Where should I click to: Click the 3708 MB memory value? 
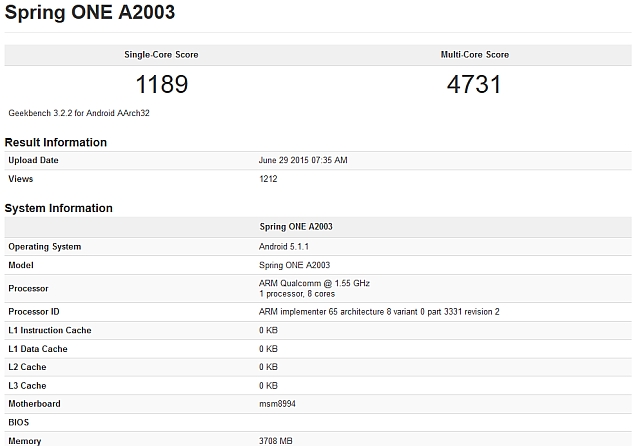(276, 440)
